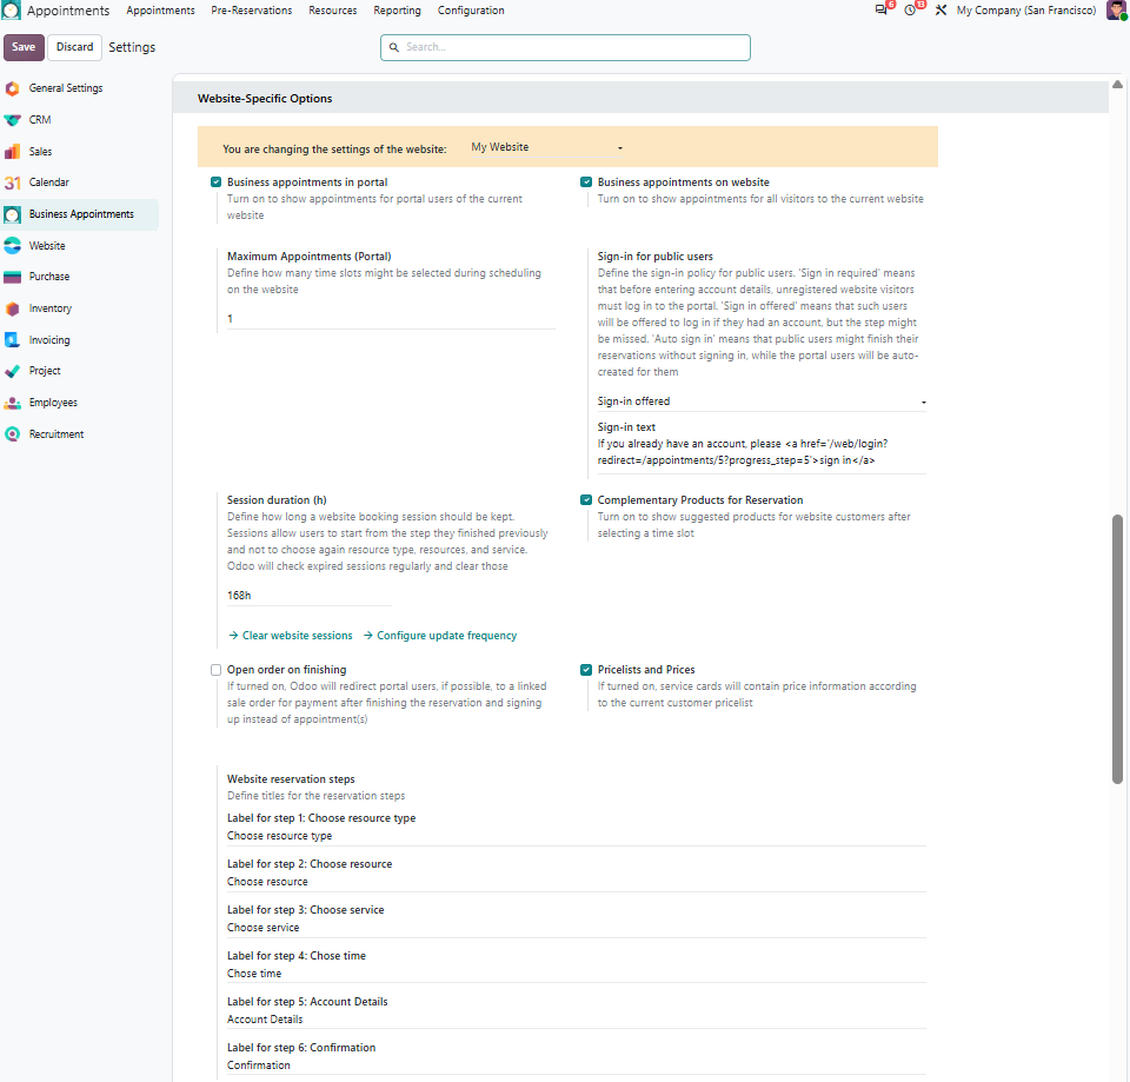This screenshot has height=1082, width=1130.
Task: Select Inventory settings tab
Action: pos(50,309)
